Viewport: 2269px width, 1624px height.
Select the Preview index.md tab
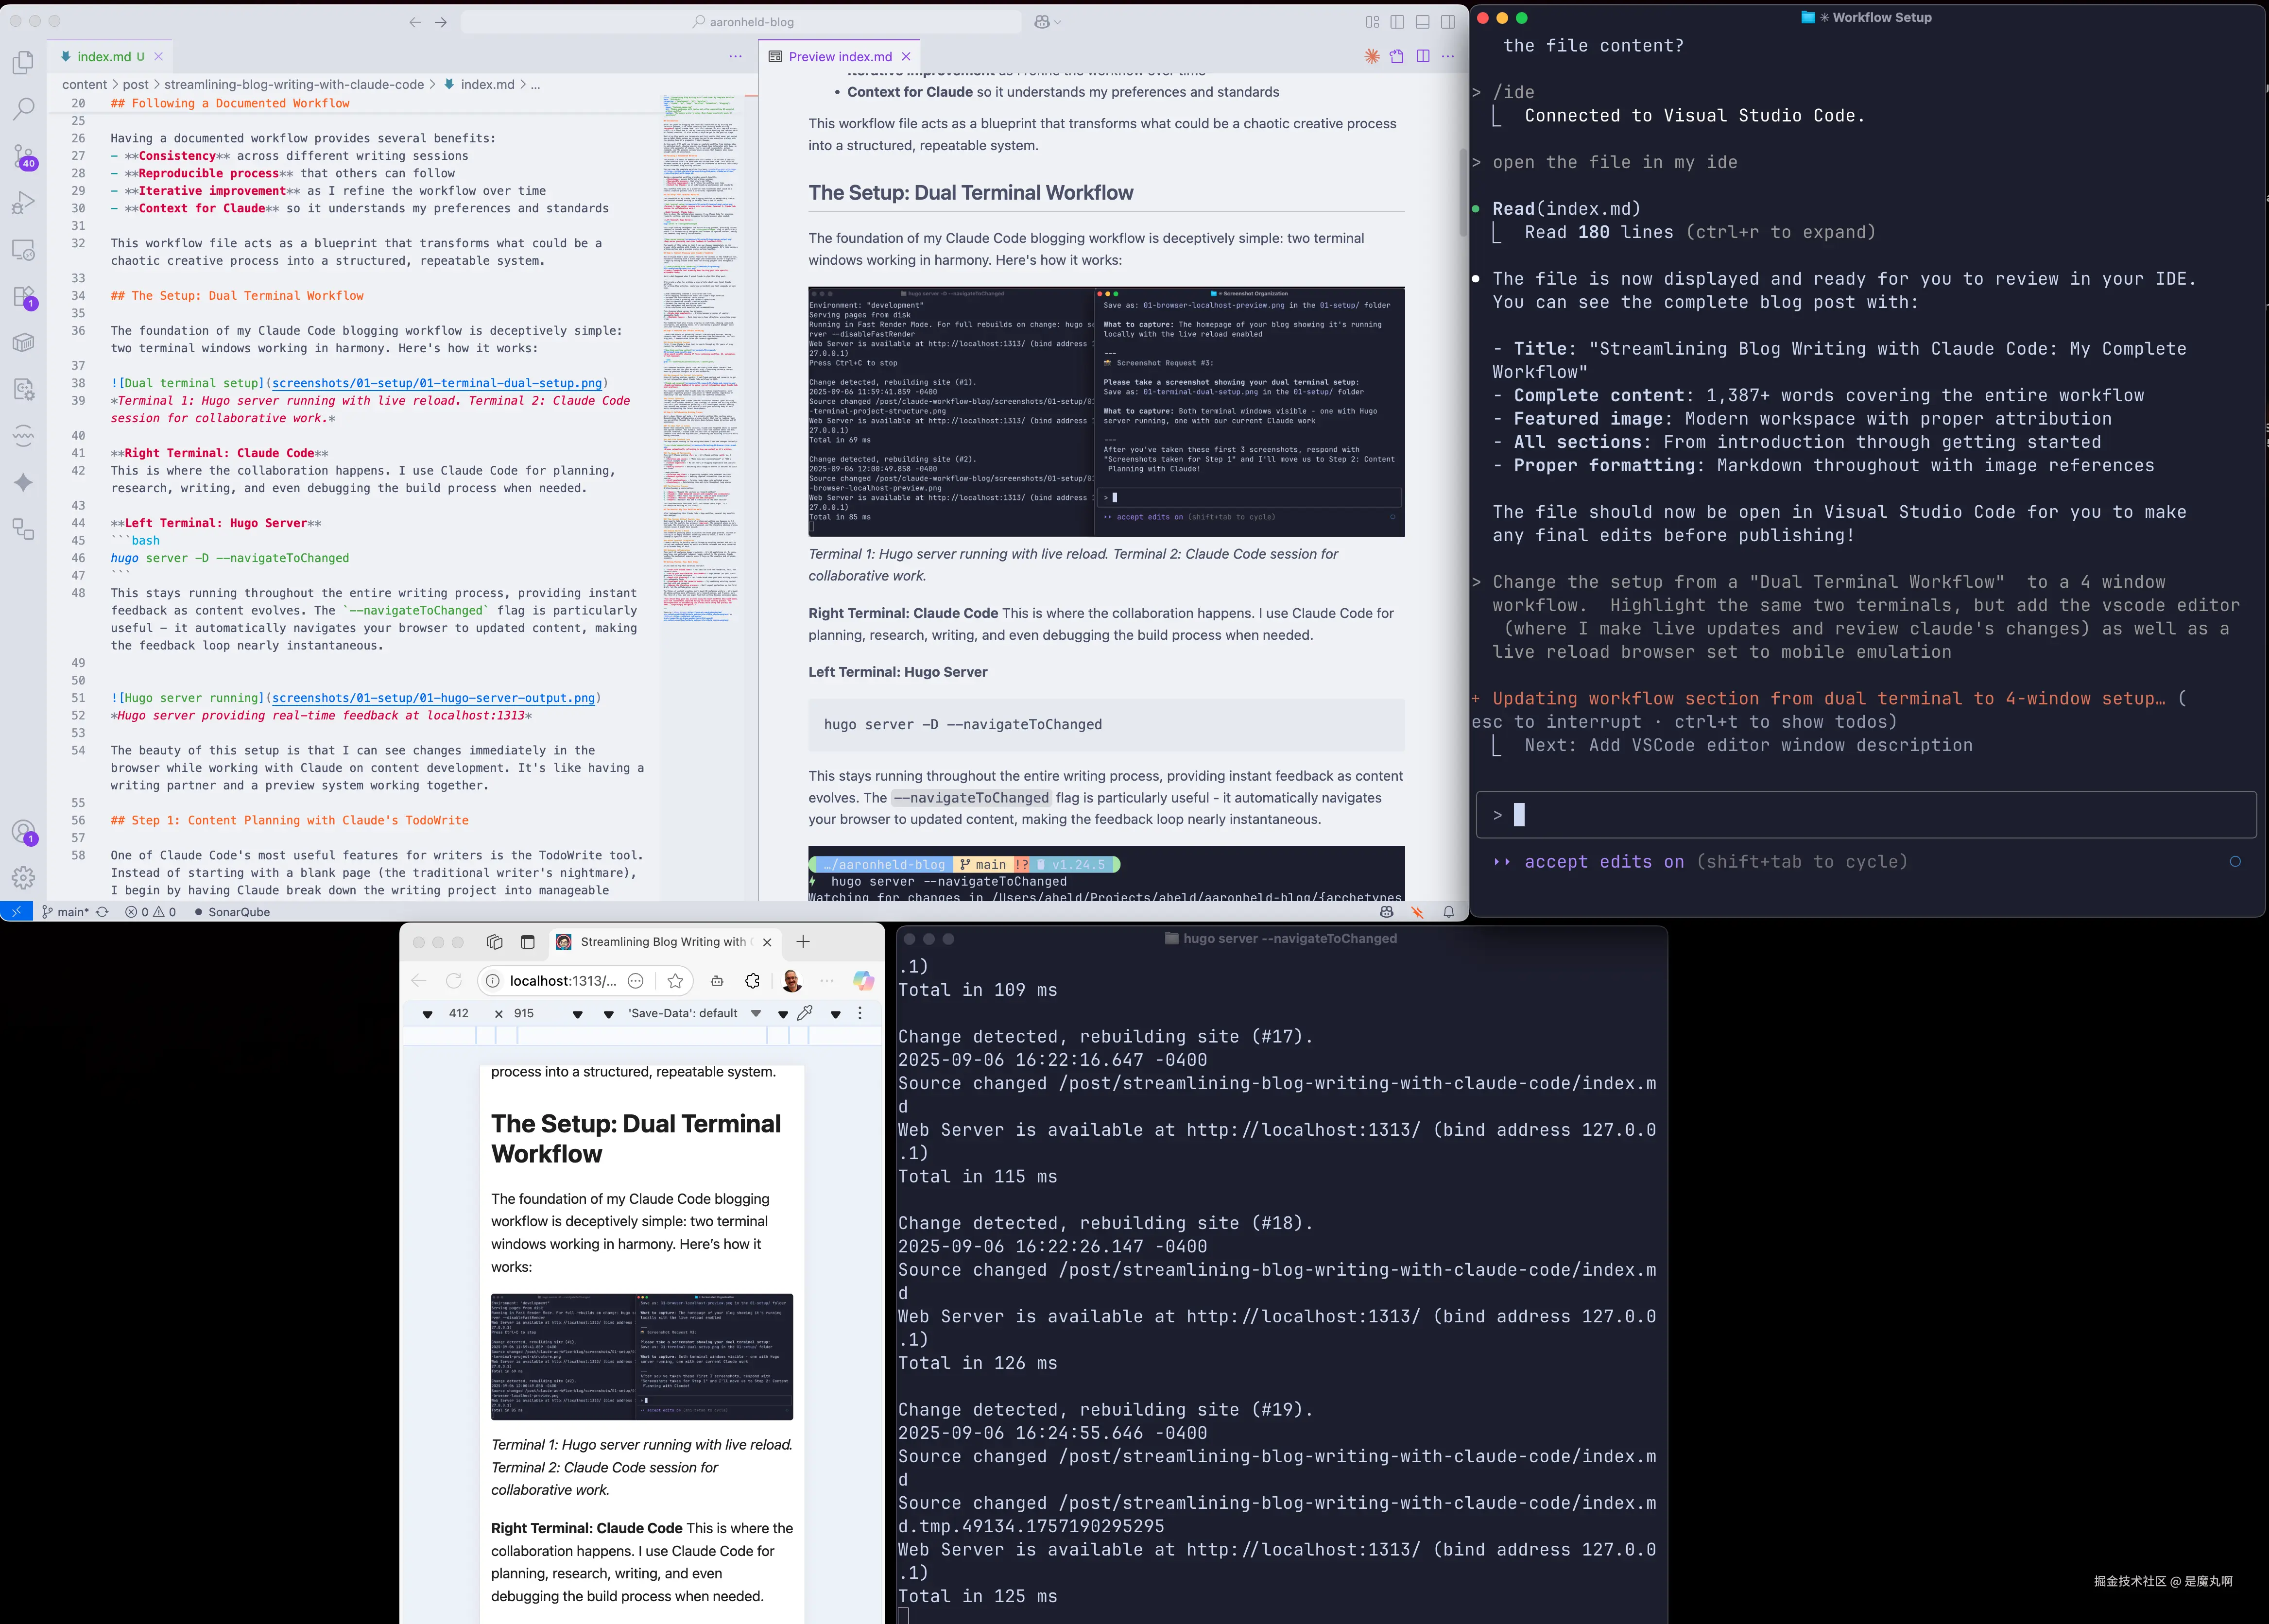point(839,57)
